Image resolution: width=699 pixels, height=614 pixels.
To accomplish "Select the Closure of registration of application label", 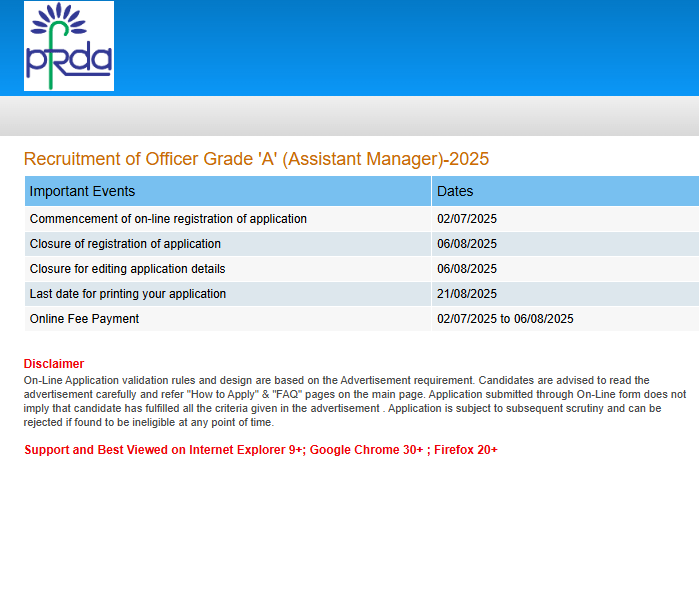I will tap(125, 244).
